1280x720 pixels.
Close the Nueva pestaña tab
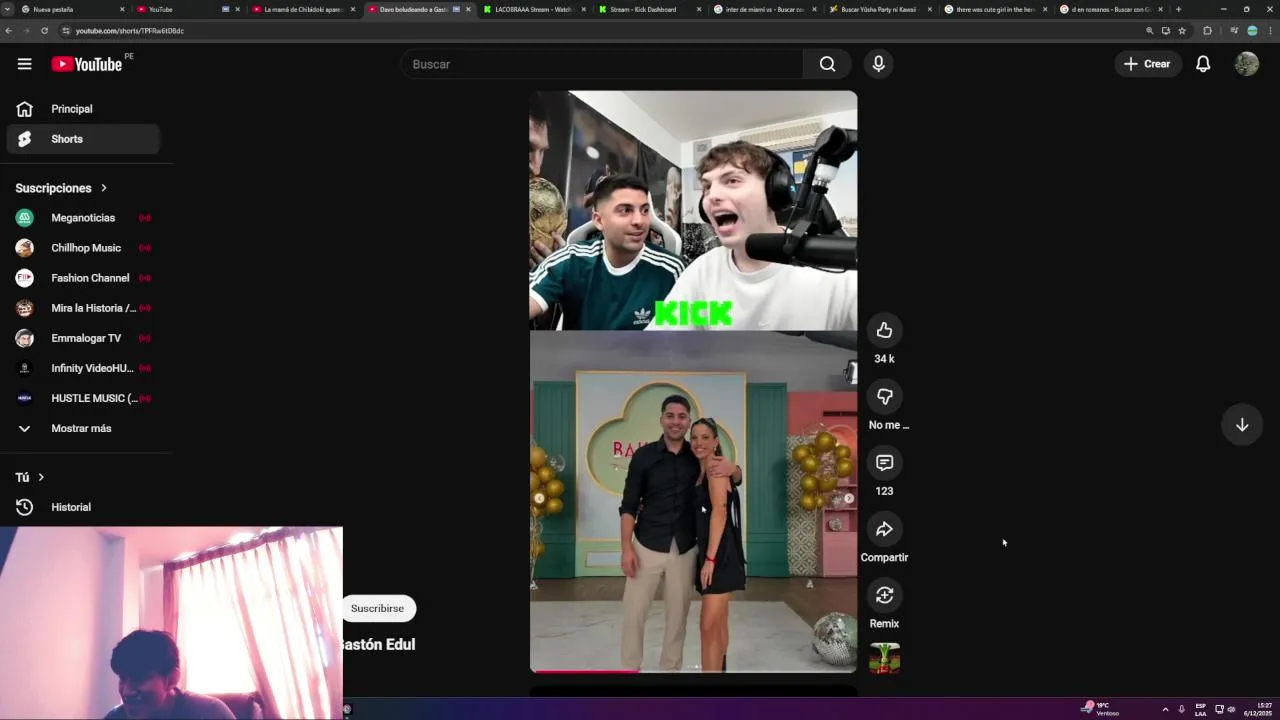point(122,9)
